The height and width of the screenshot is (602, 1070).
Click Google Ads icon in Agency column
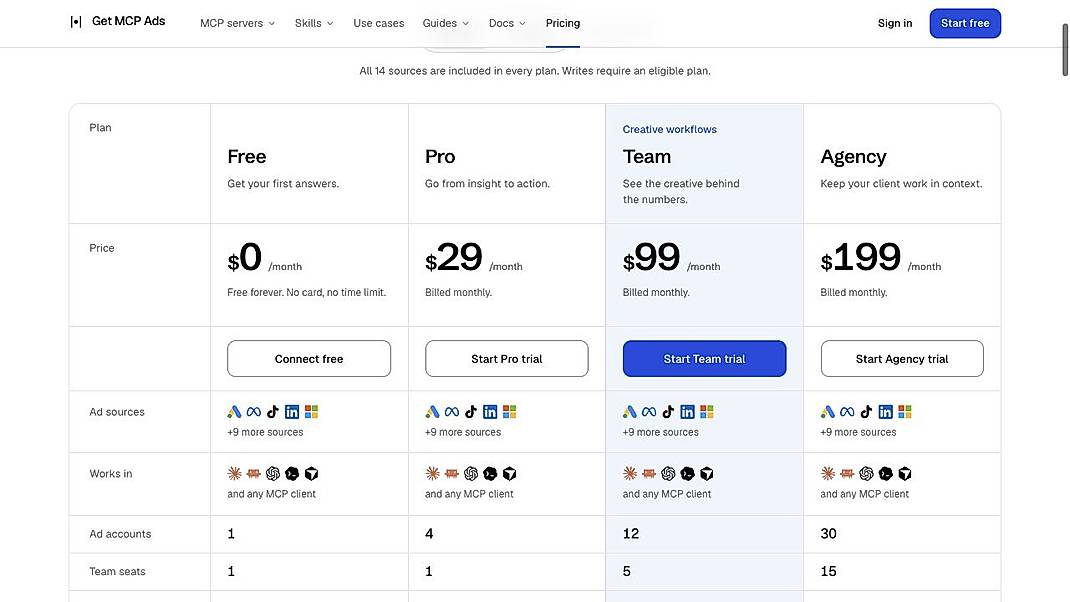pos(827,412)
